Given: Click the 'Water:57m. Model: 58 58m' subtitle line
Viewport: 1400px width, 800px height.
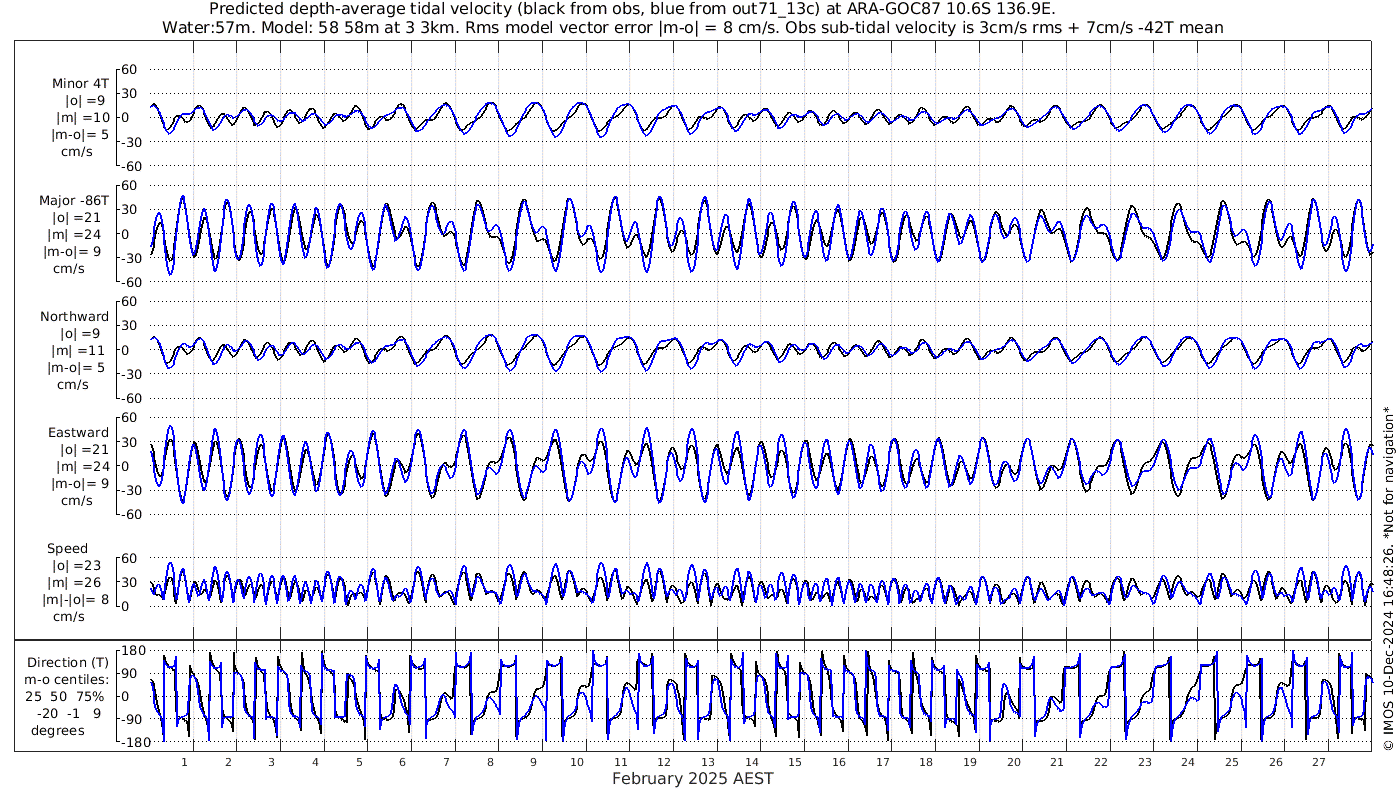Looking at the screenshot, I should coord(692,27).
